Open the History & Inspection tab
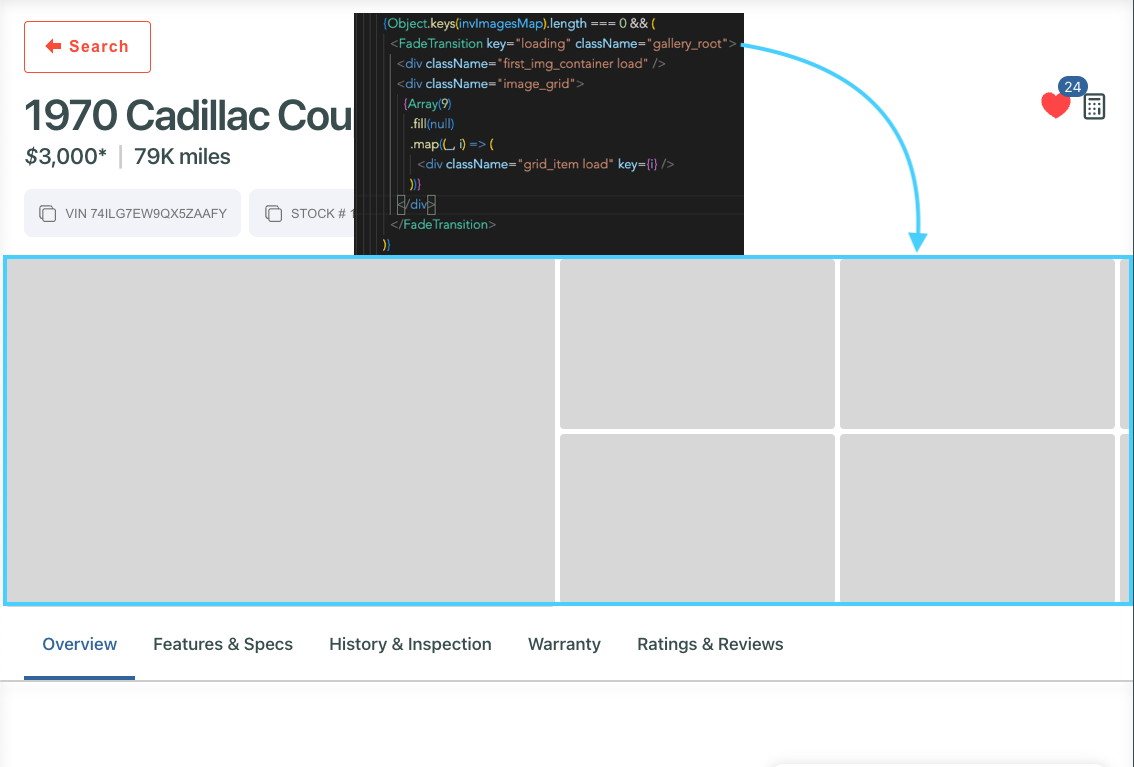Viewport: 1134px width, 767px height. [x=410, y=644]
